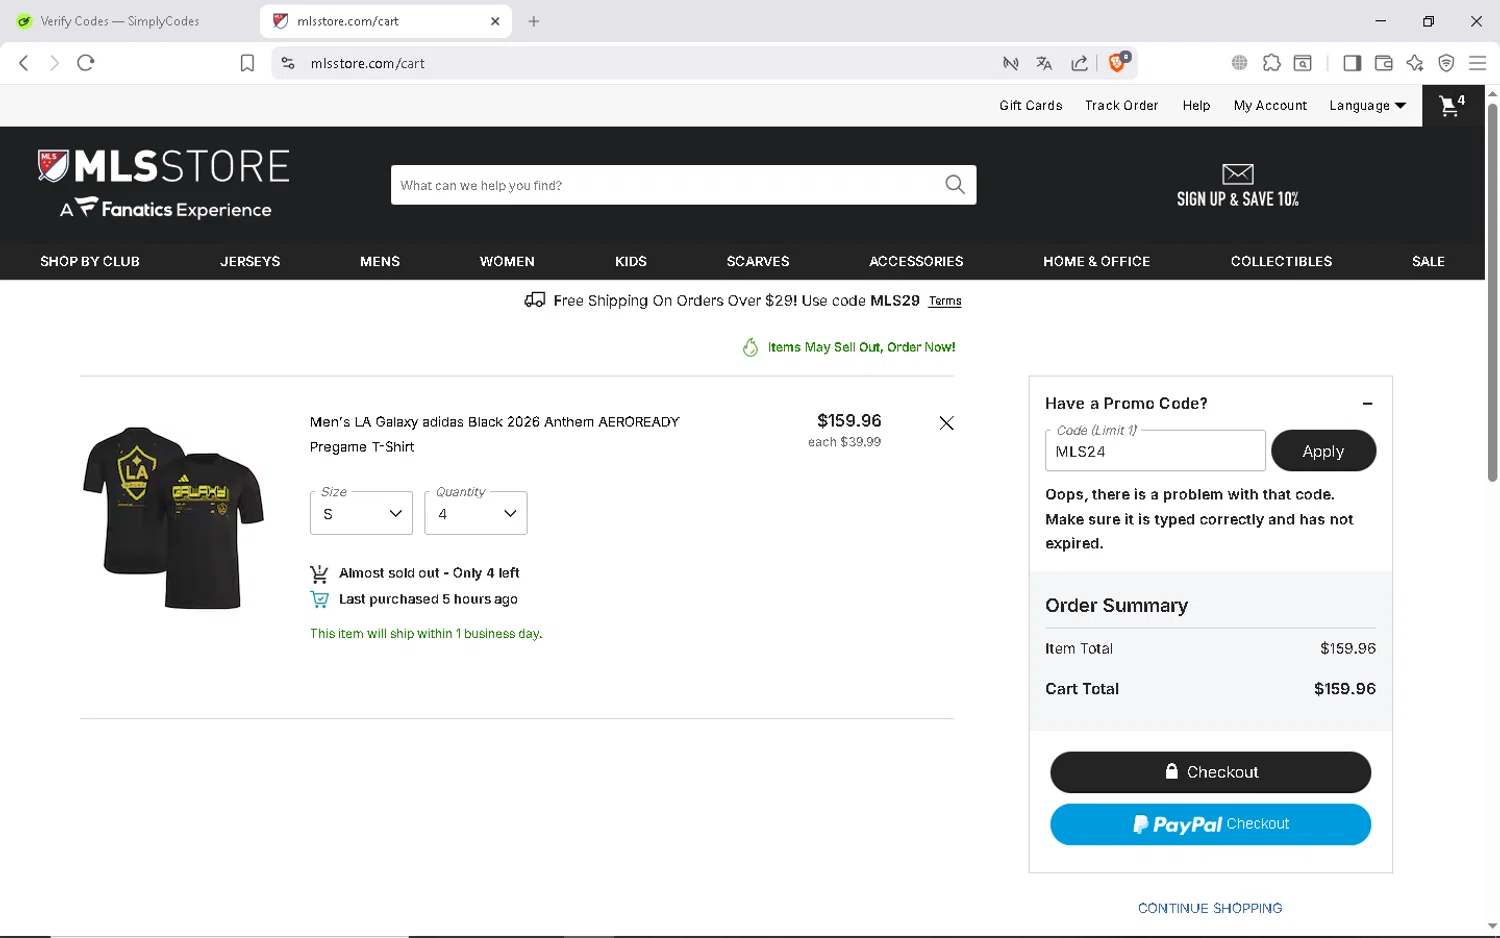
Task: Click the PayPal Checkout button
Action: point(1210,824)
